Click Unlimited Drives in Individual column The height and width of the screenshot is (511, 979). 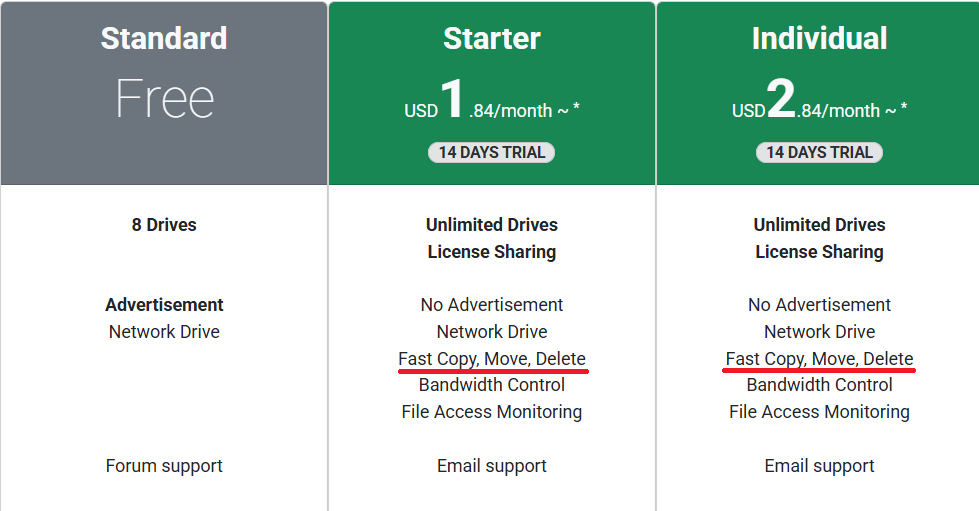(x=819, y=225)
